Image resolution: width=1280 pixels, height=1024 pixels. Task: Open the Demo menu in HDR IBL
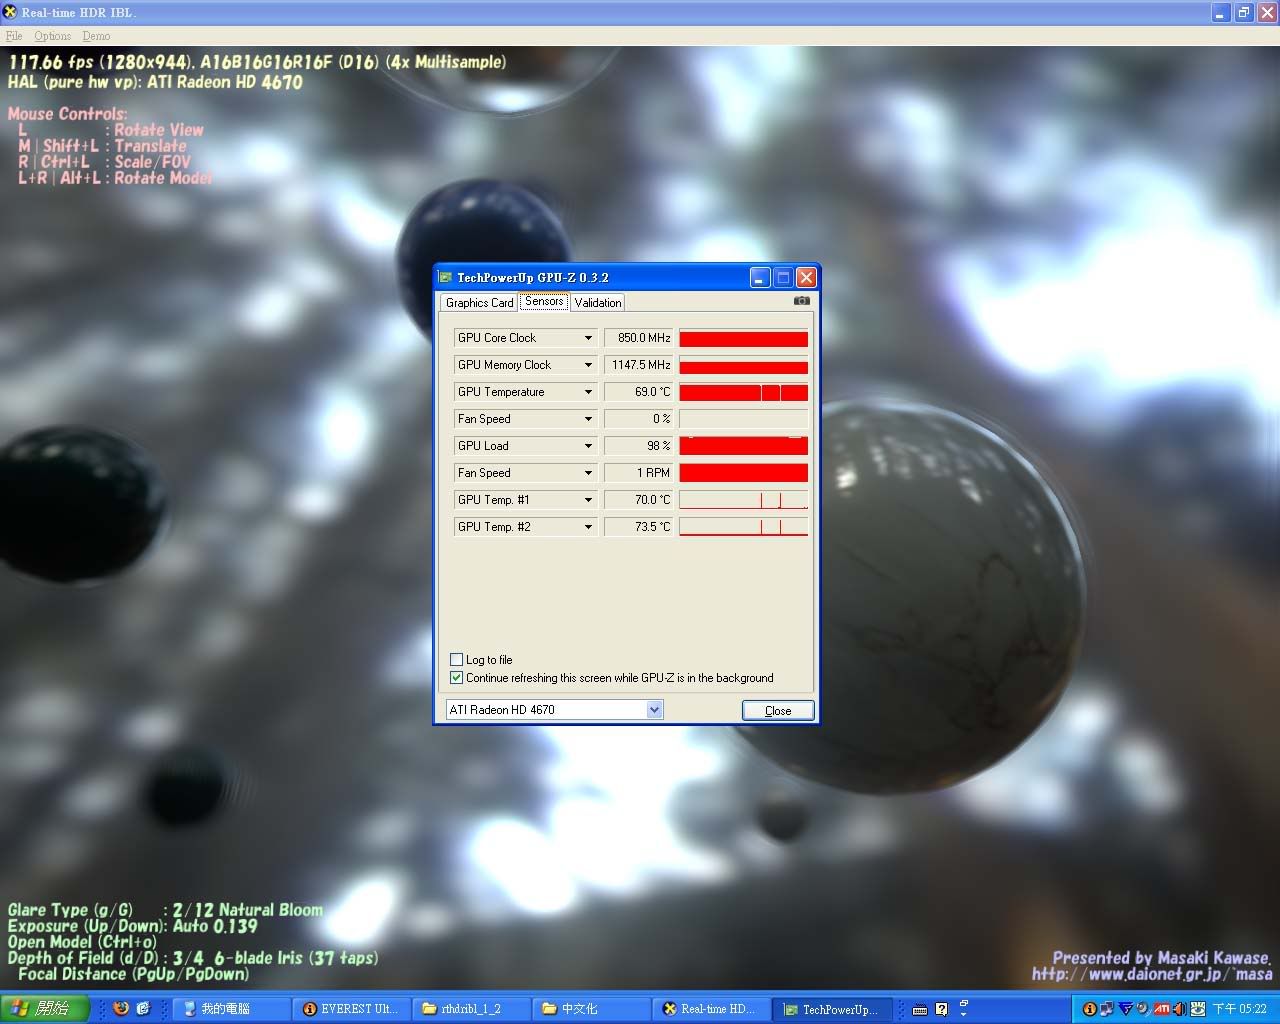click(96, 36)
